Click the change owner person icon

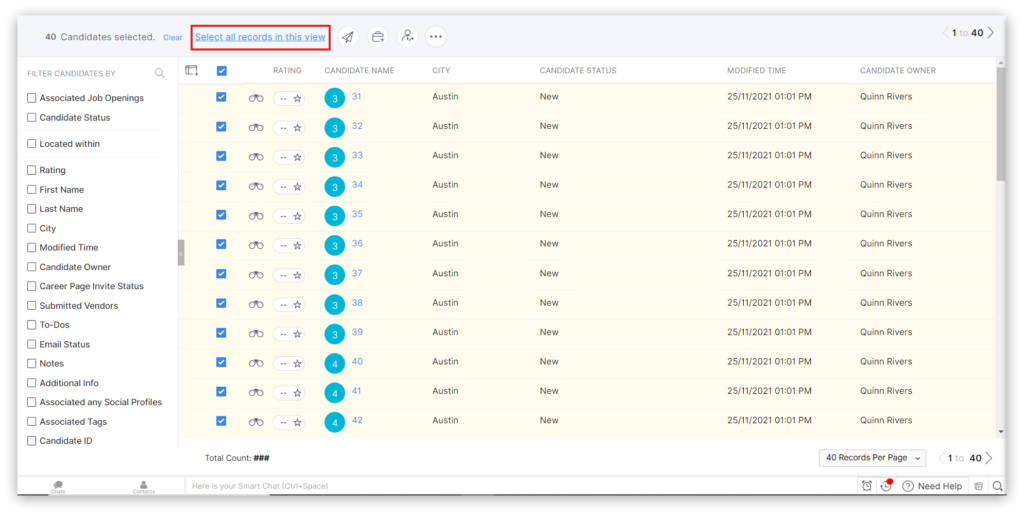(x=406, y=37)
